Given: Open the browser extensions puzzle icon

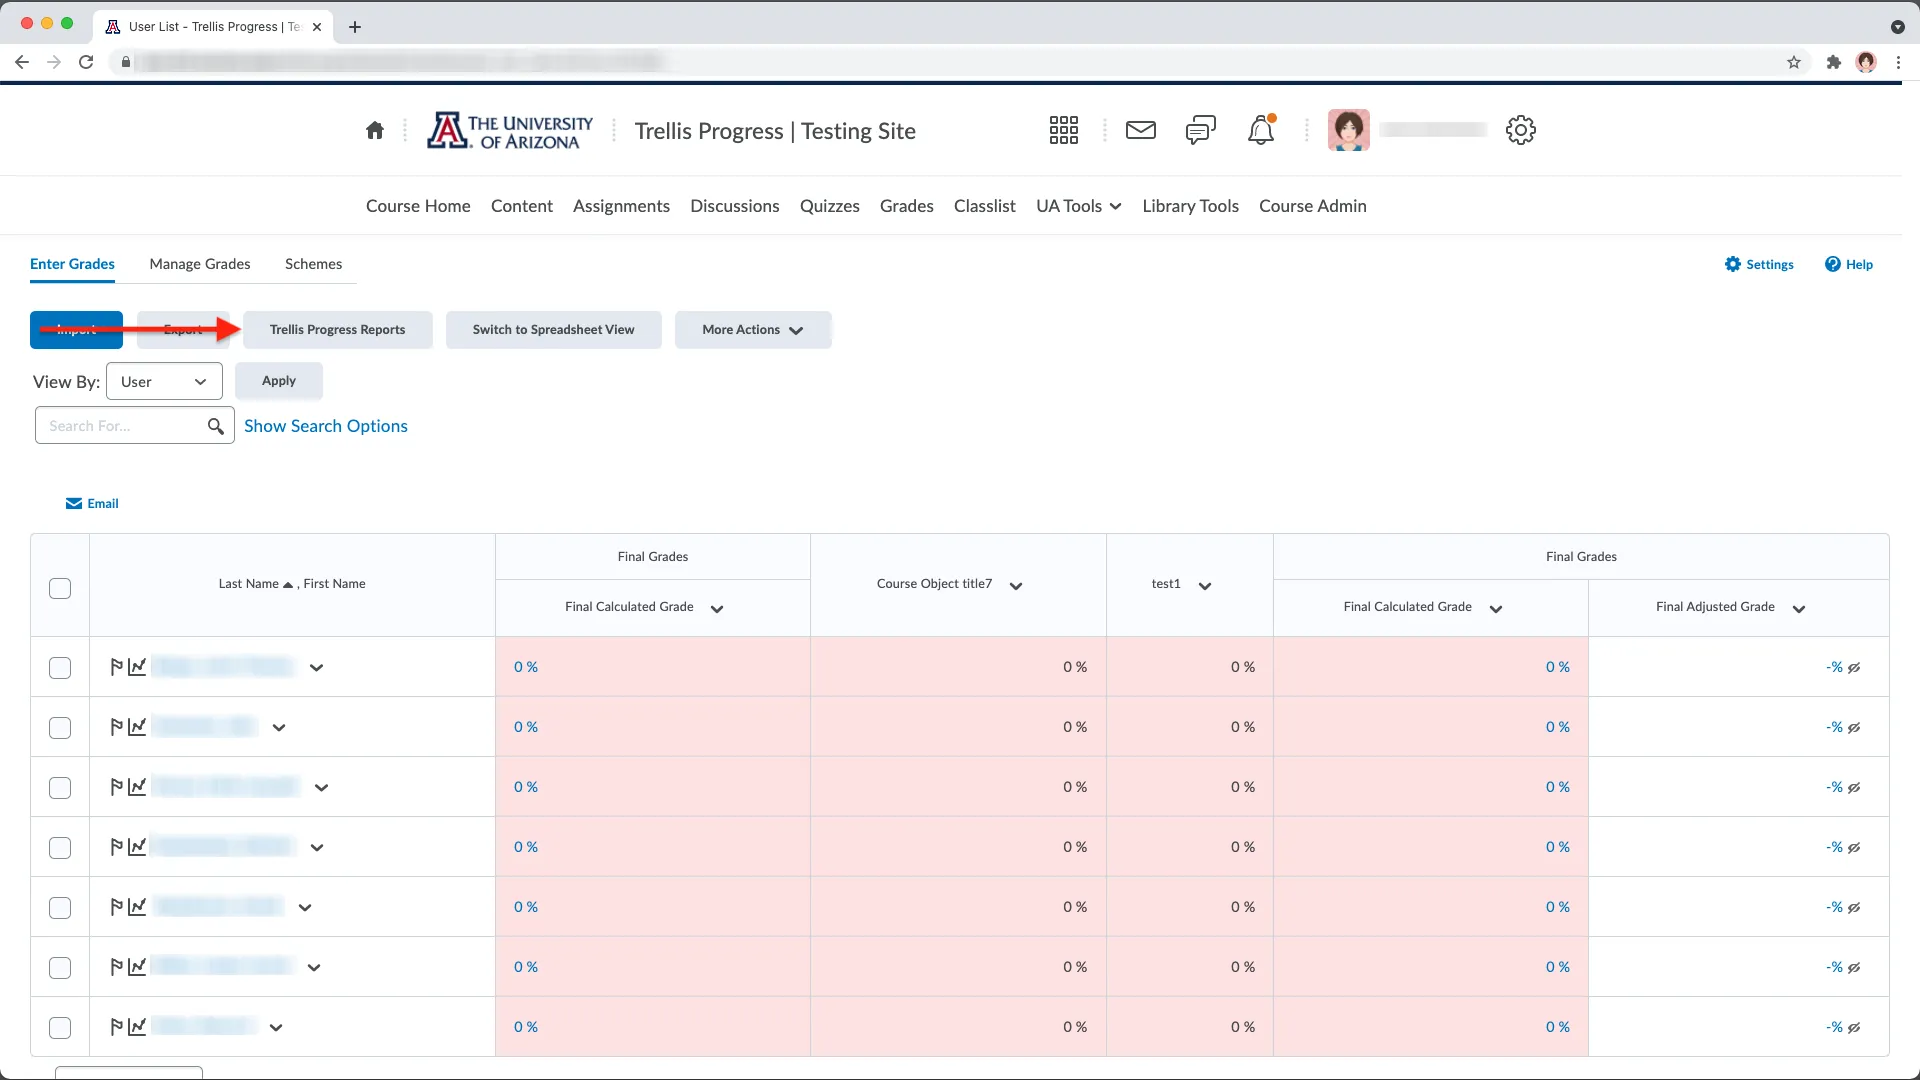Looking at the screenshot, I should pyautogui.click(x=1833, y=62).
